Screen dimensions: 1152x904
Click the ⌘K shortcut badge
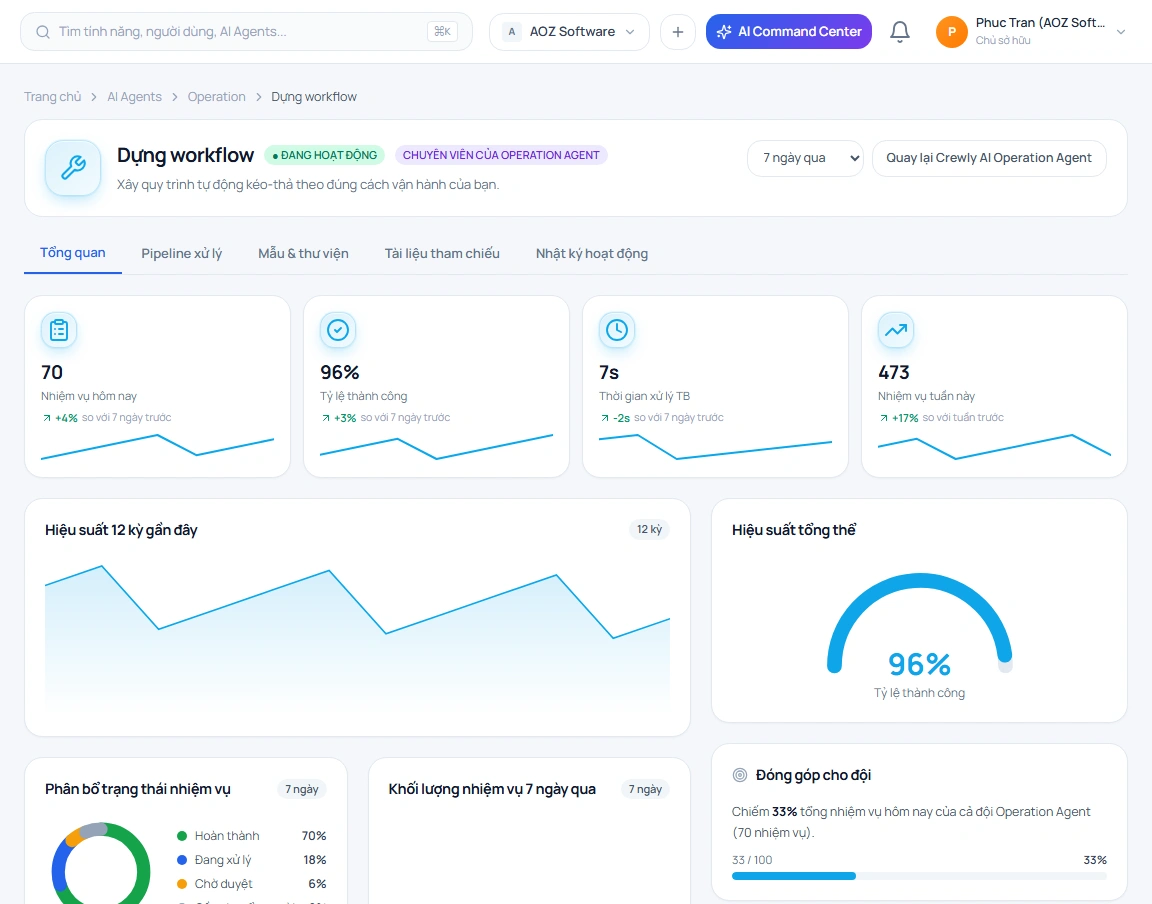[442, 32]
